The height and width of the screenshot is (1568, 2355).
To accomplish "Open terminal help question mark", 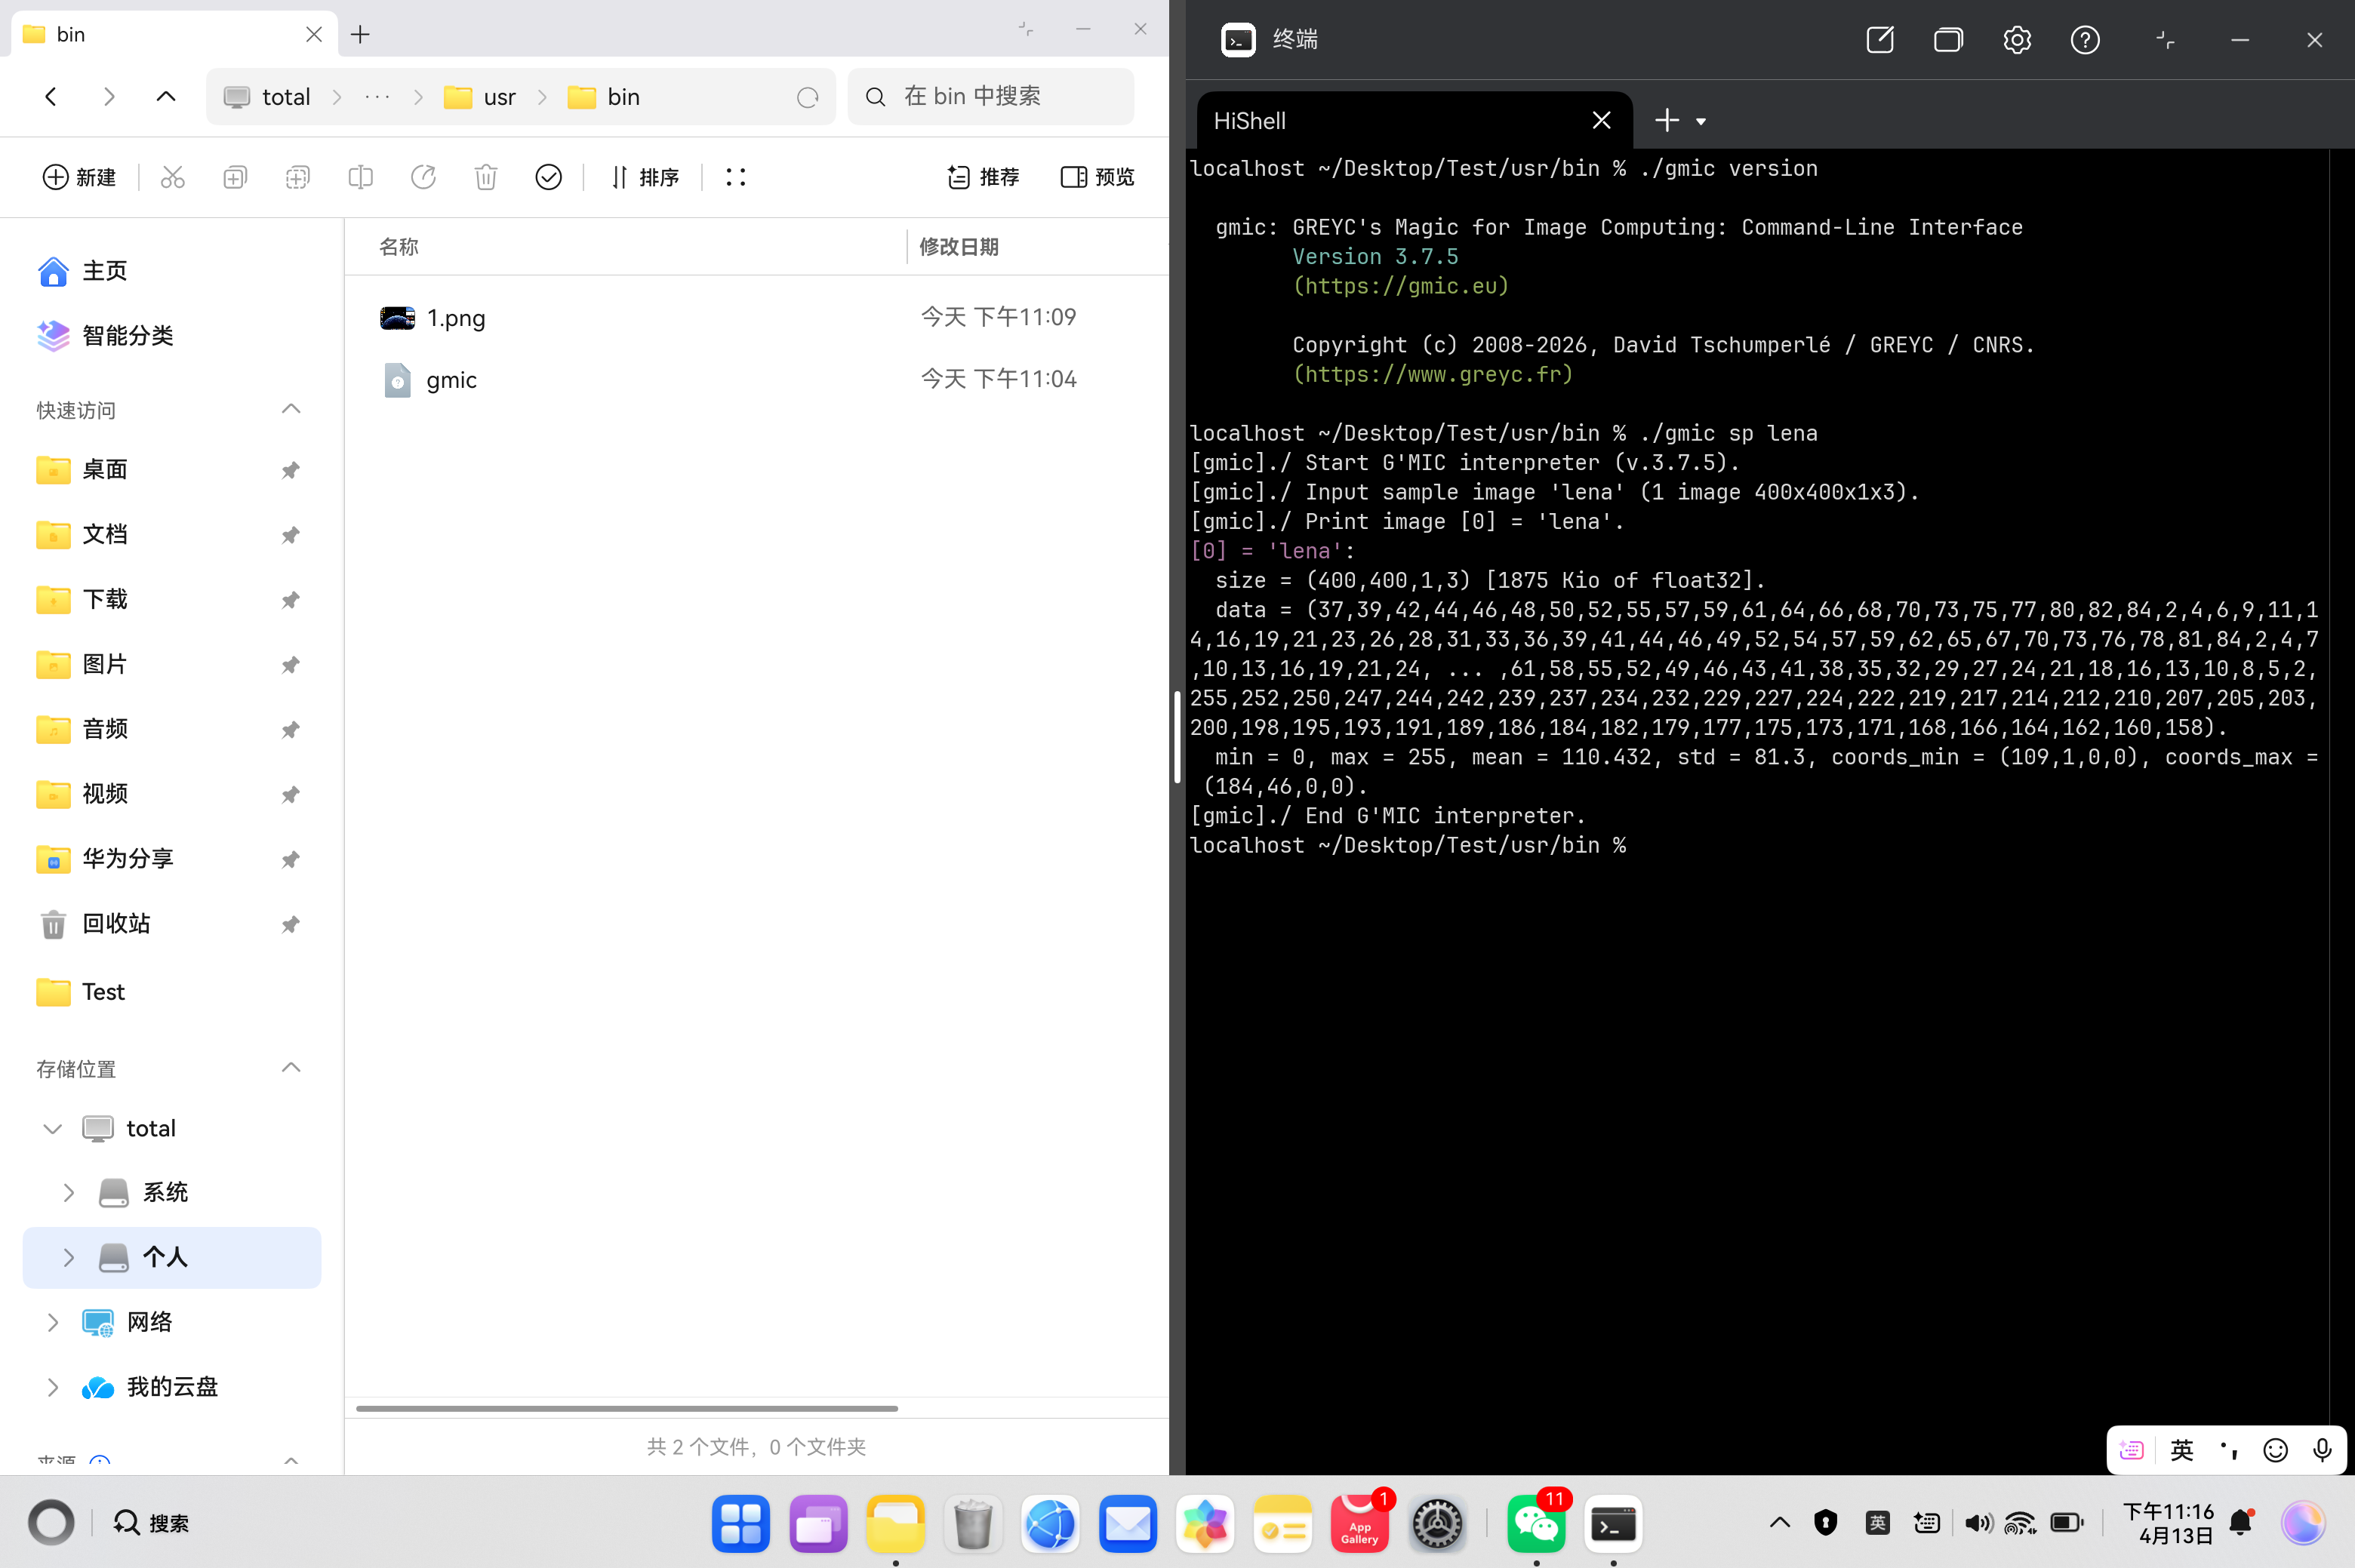I will click(2085, 40).
